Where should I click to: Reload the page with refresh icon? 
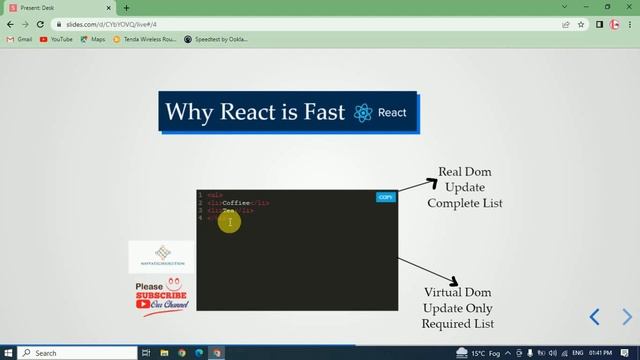40,24
